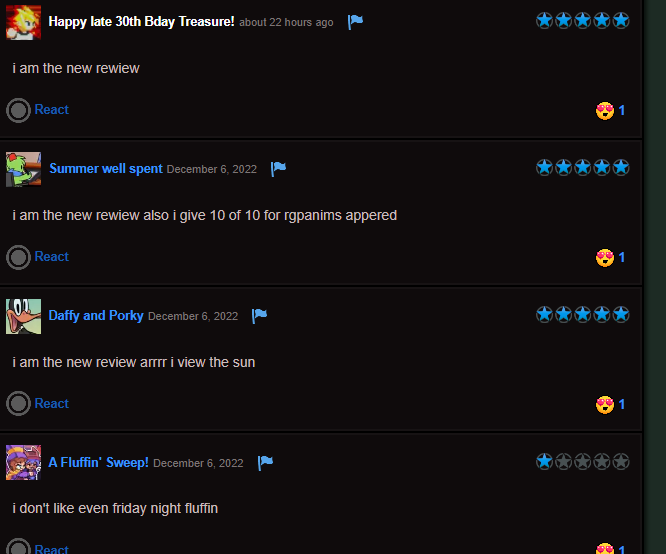This screenshot has height=554, width=666.
Task: Flag the "Happy late 30th Bday Treasure!" review
Action: click(x=355, y=22)
